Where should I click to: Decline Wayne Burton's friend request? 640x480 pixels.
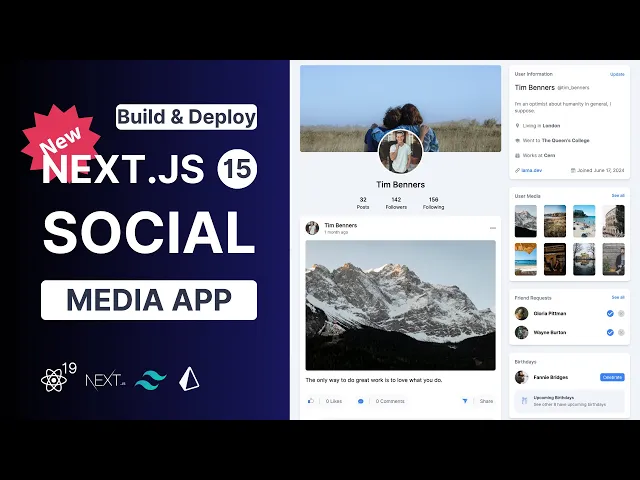[621, 332]
